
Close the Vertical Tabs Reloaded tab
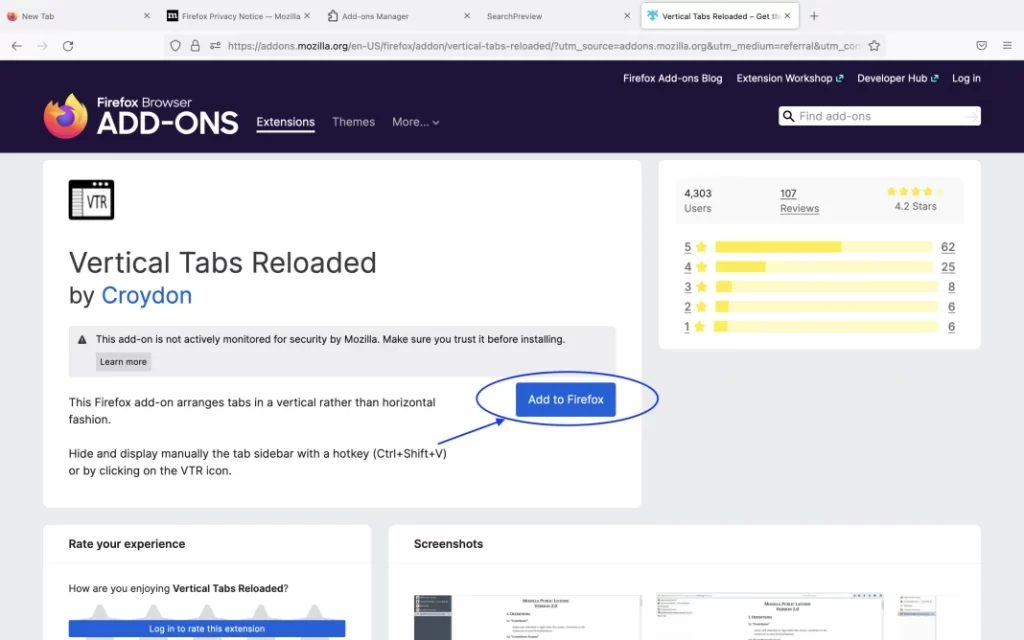pyautogui.click(x=788, y=16)
